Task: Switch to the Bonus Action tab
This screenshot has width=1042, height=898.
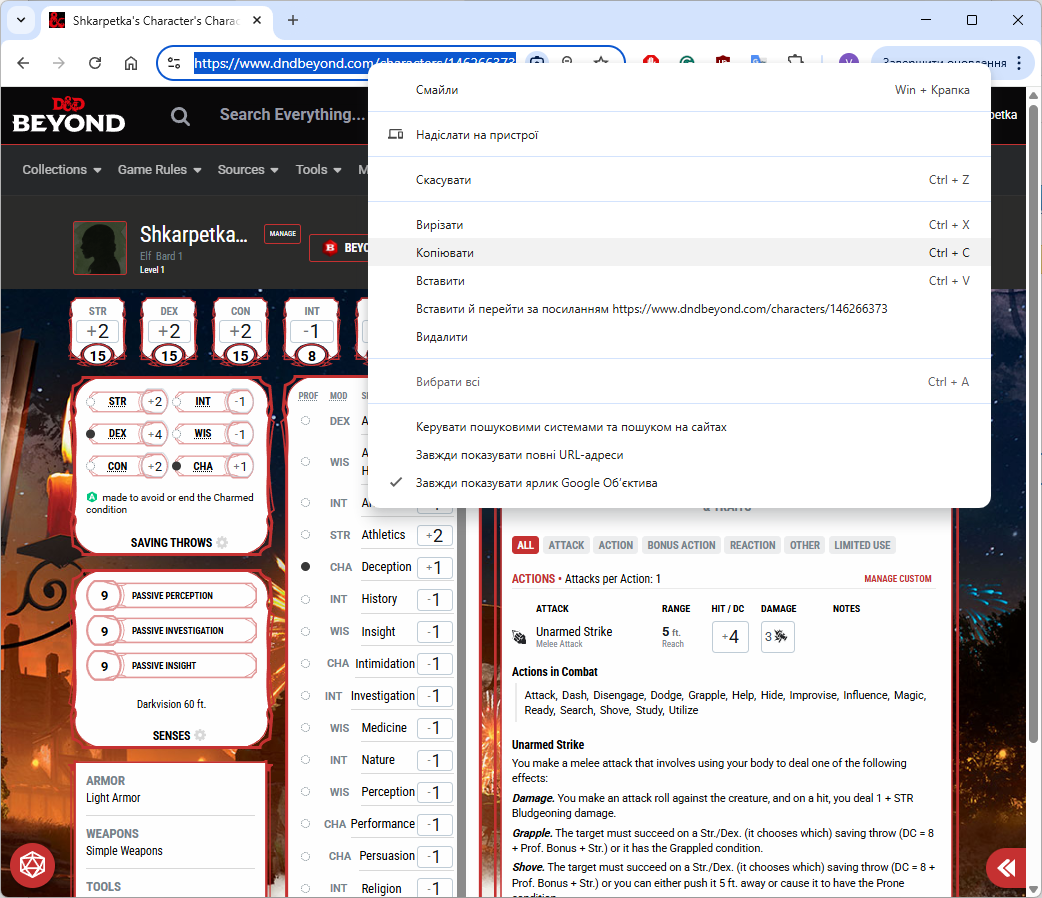Action: pyautogui.click(x=681, y=545)
